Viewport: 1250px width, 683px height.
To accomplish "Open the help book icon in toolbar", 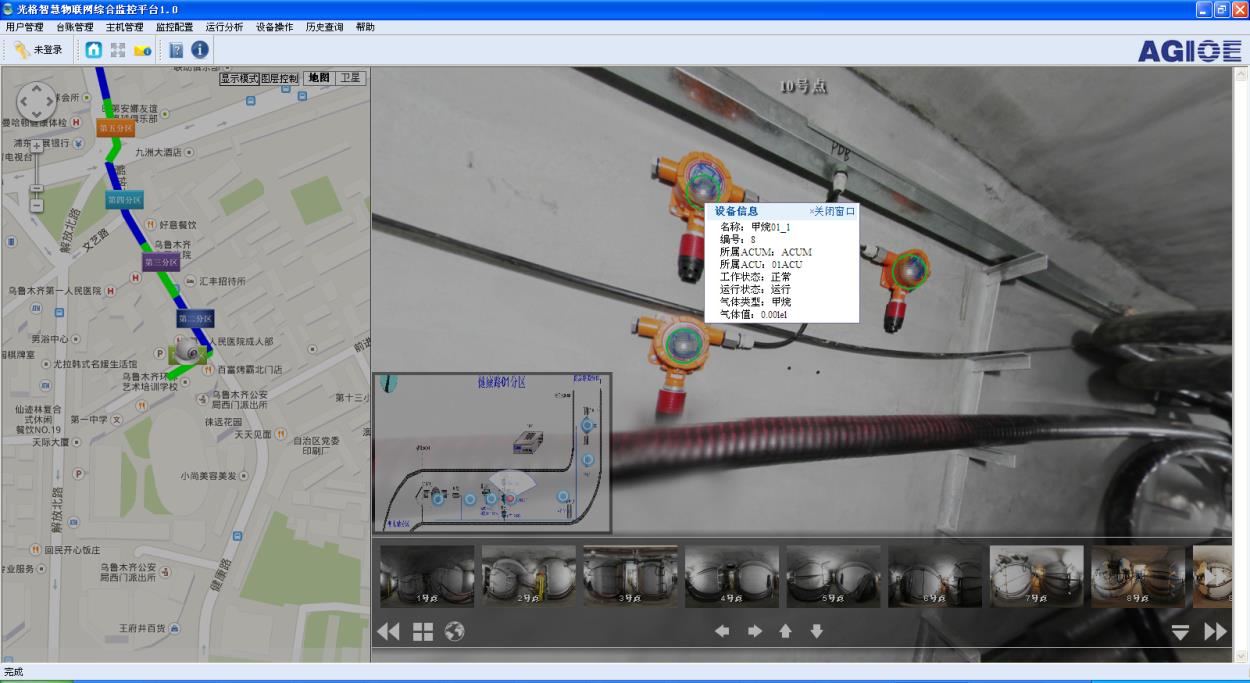I will [176, 50].
